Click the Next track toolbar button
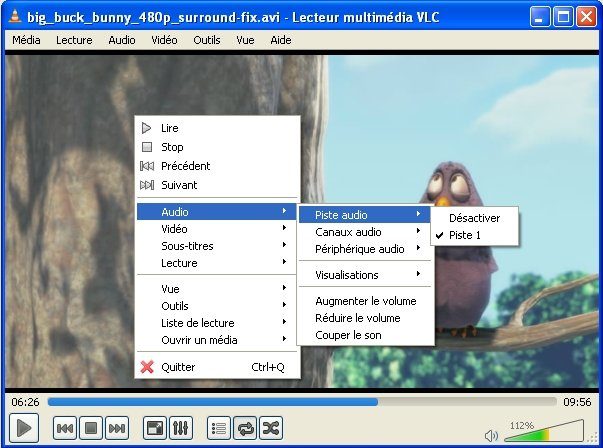 click(x=117, y=428)
